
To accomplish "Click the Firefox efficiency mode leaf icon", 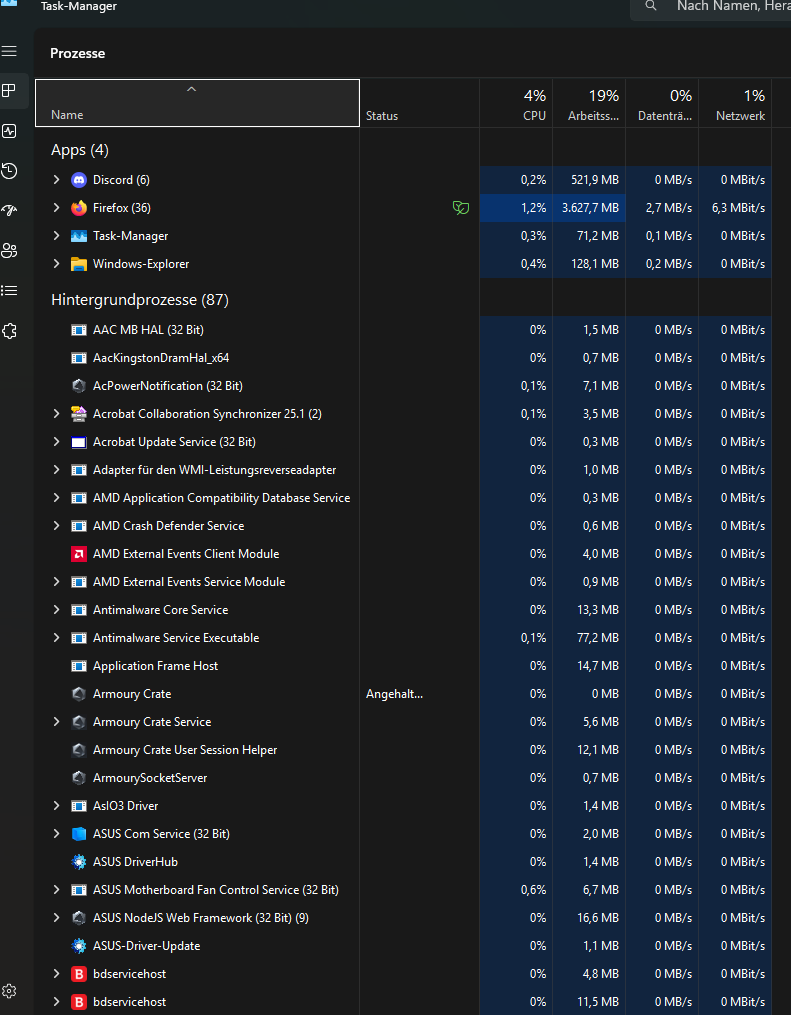I will [x=461, y=208].
